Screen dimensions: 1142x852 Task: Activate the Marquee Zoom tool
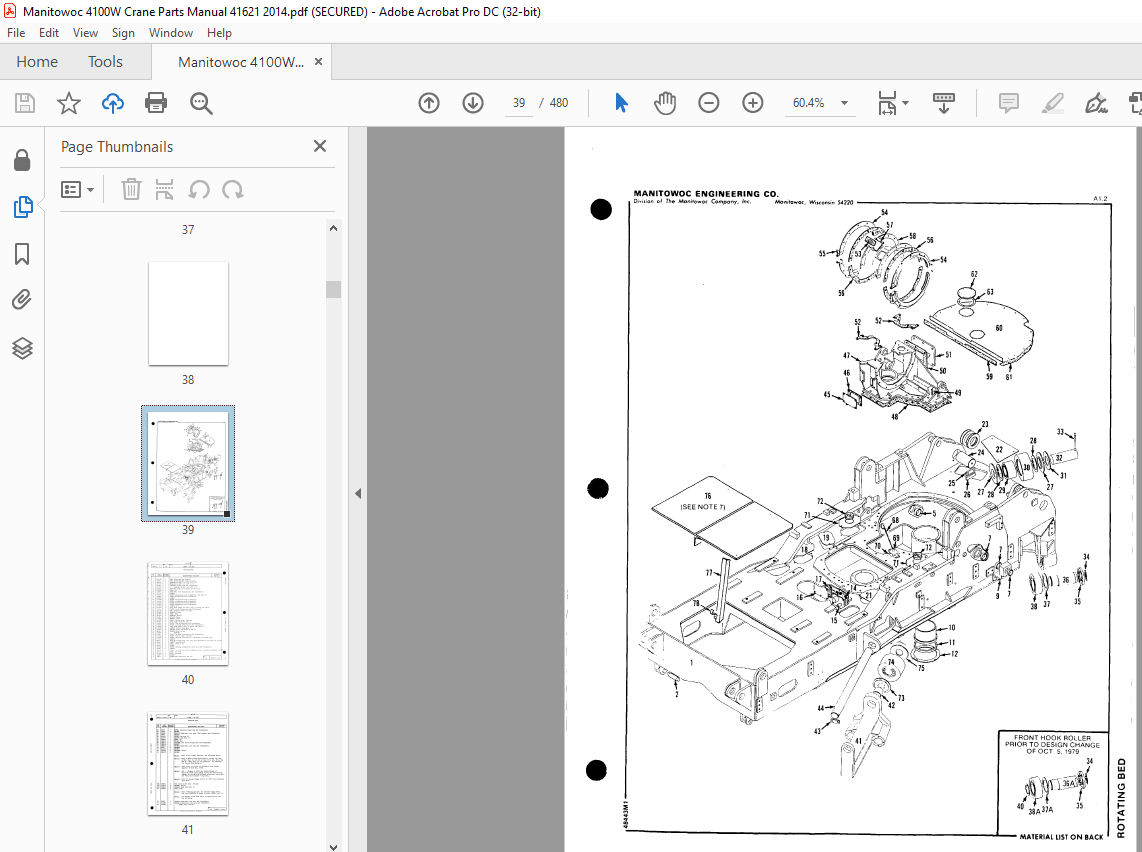coord(201,102)
